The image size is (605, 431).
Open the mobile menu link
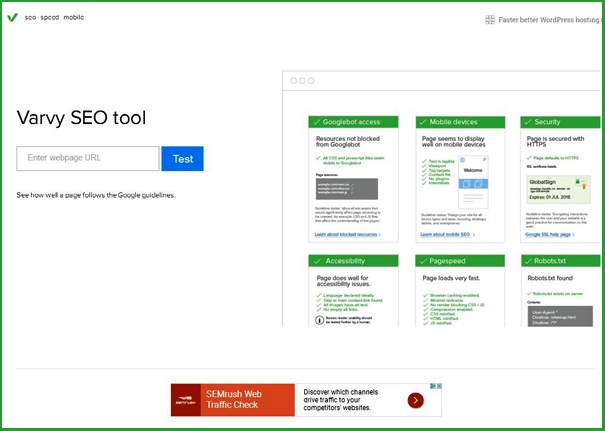coord(74,17)
